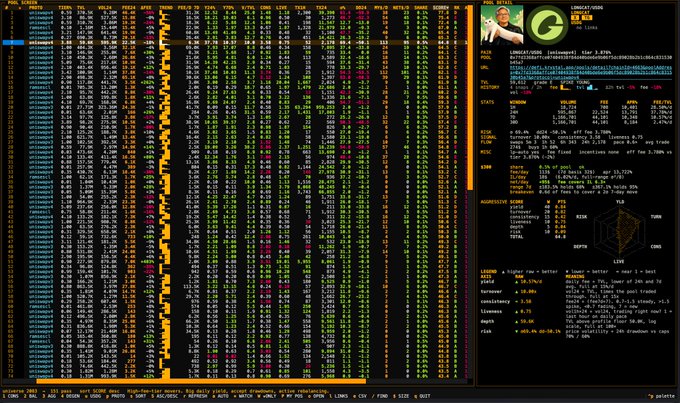
Task: Click the POOL DETAIL panel title
Action: pyautogui.click(x=497, y=3)
